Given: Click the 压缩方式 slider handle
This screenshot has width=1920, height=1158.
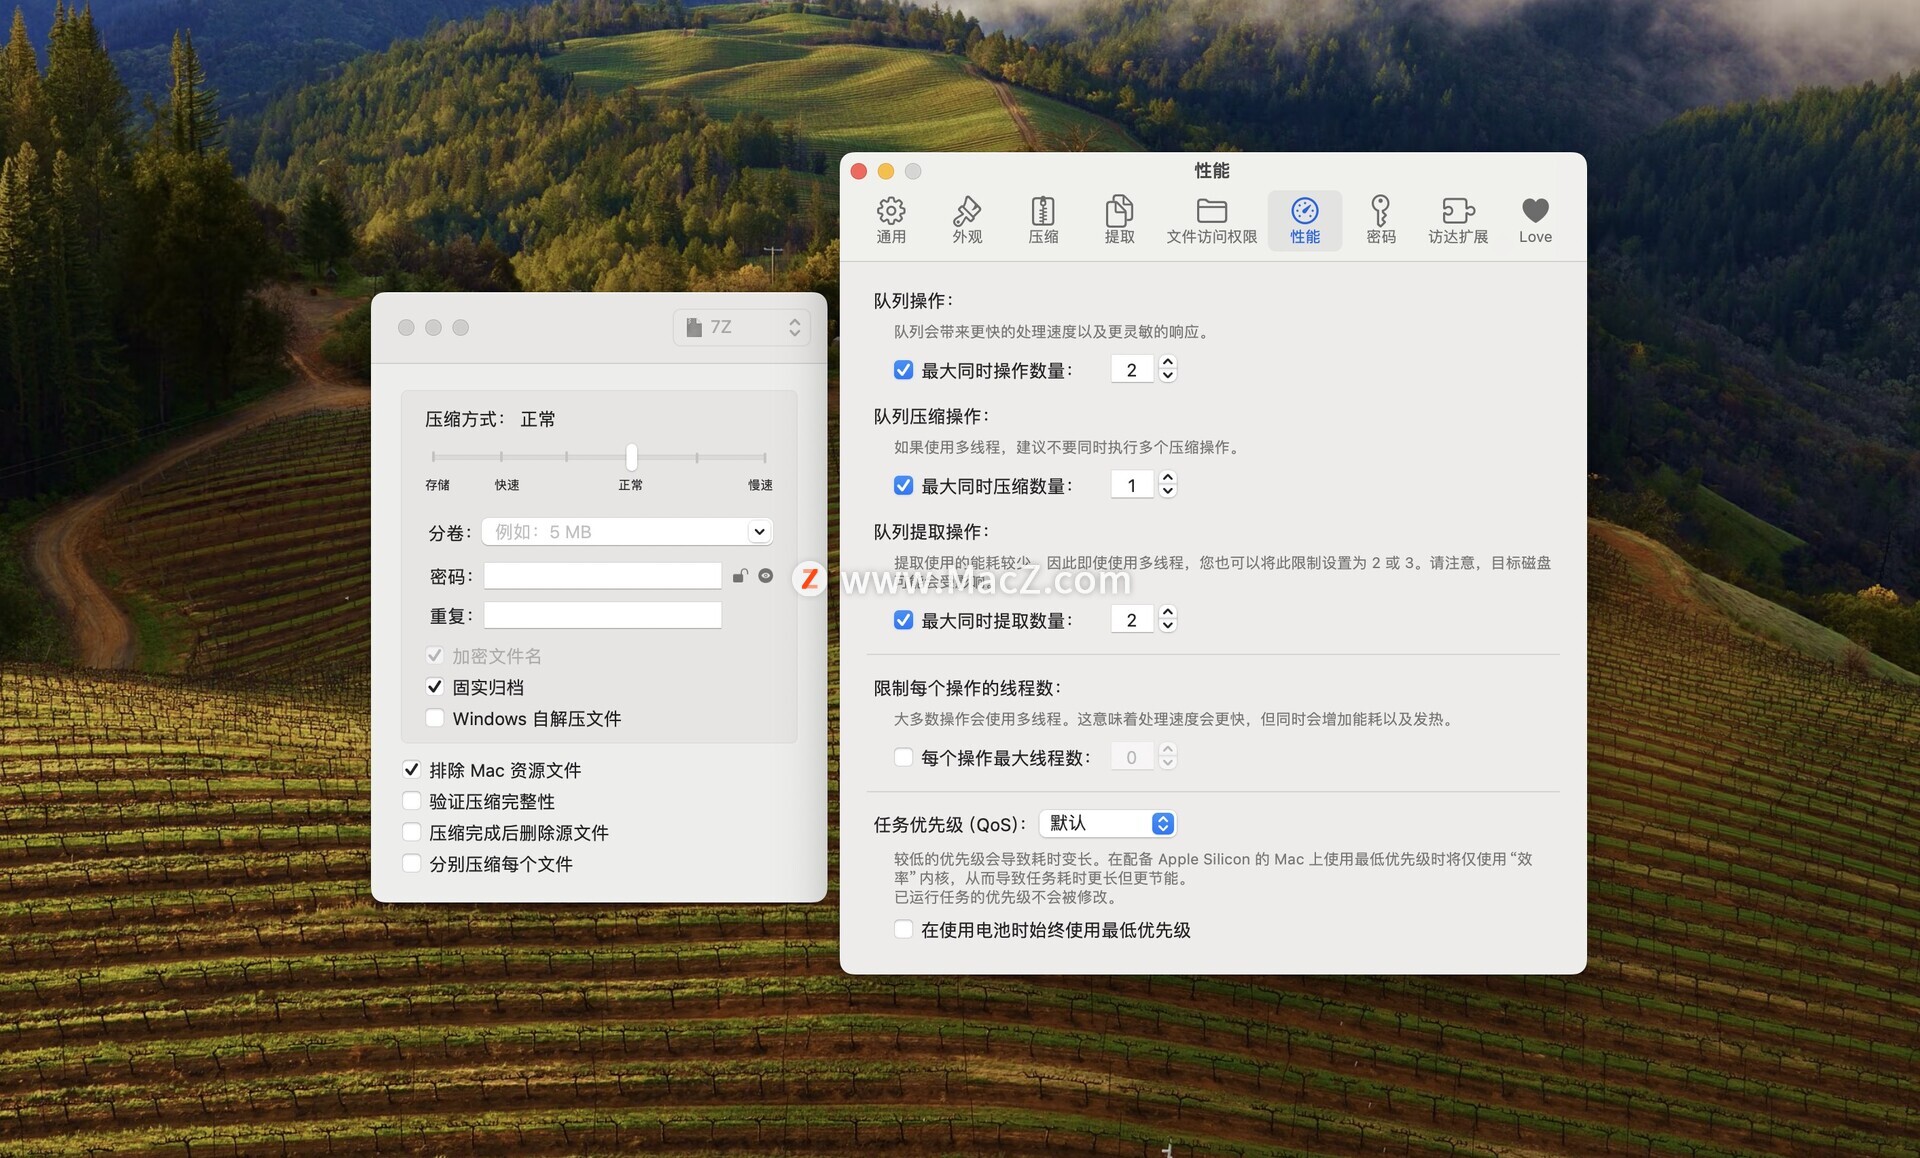Looking at the screenshot, I should (632, 457).
